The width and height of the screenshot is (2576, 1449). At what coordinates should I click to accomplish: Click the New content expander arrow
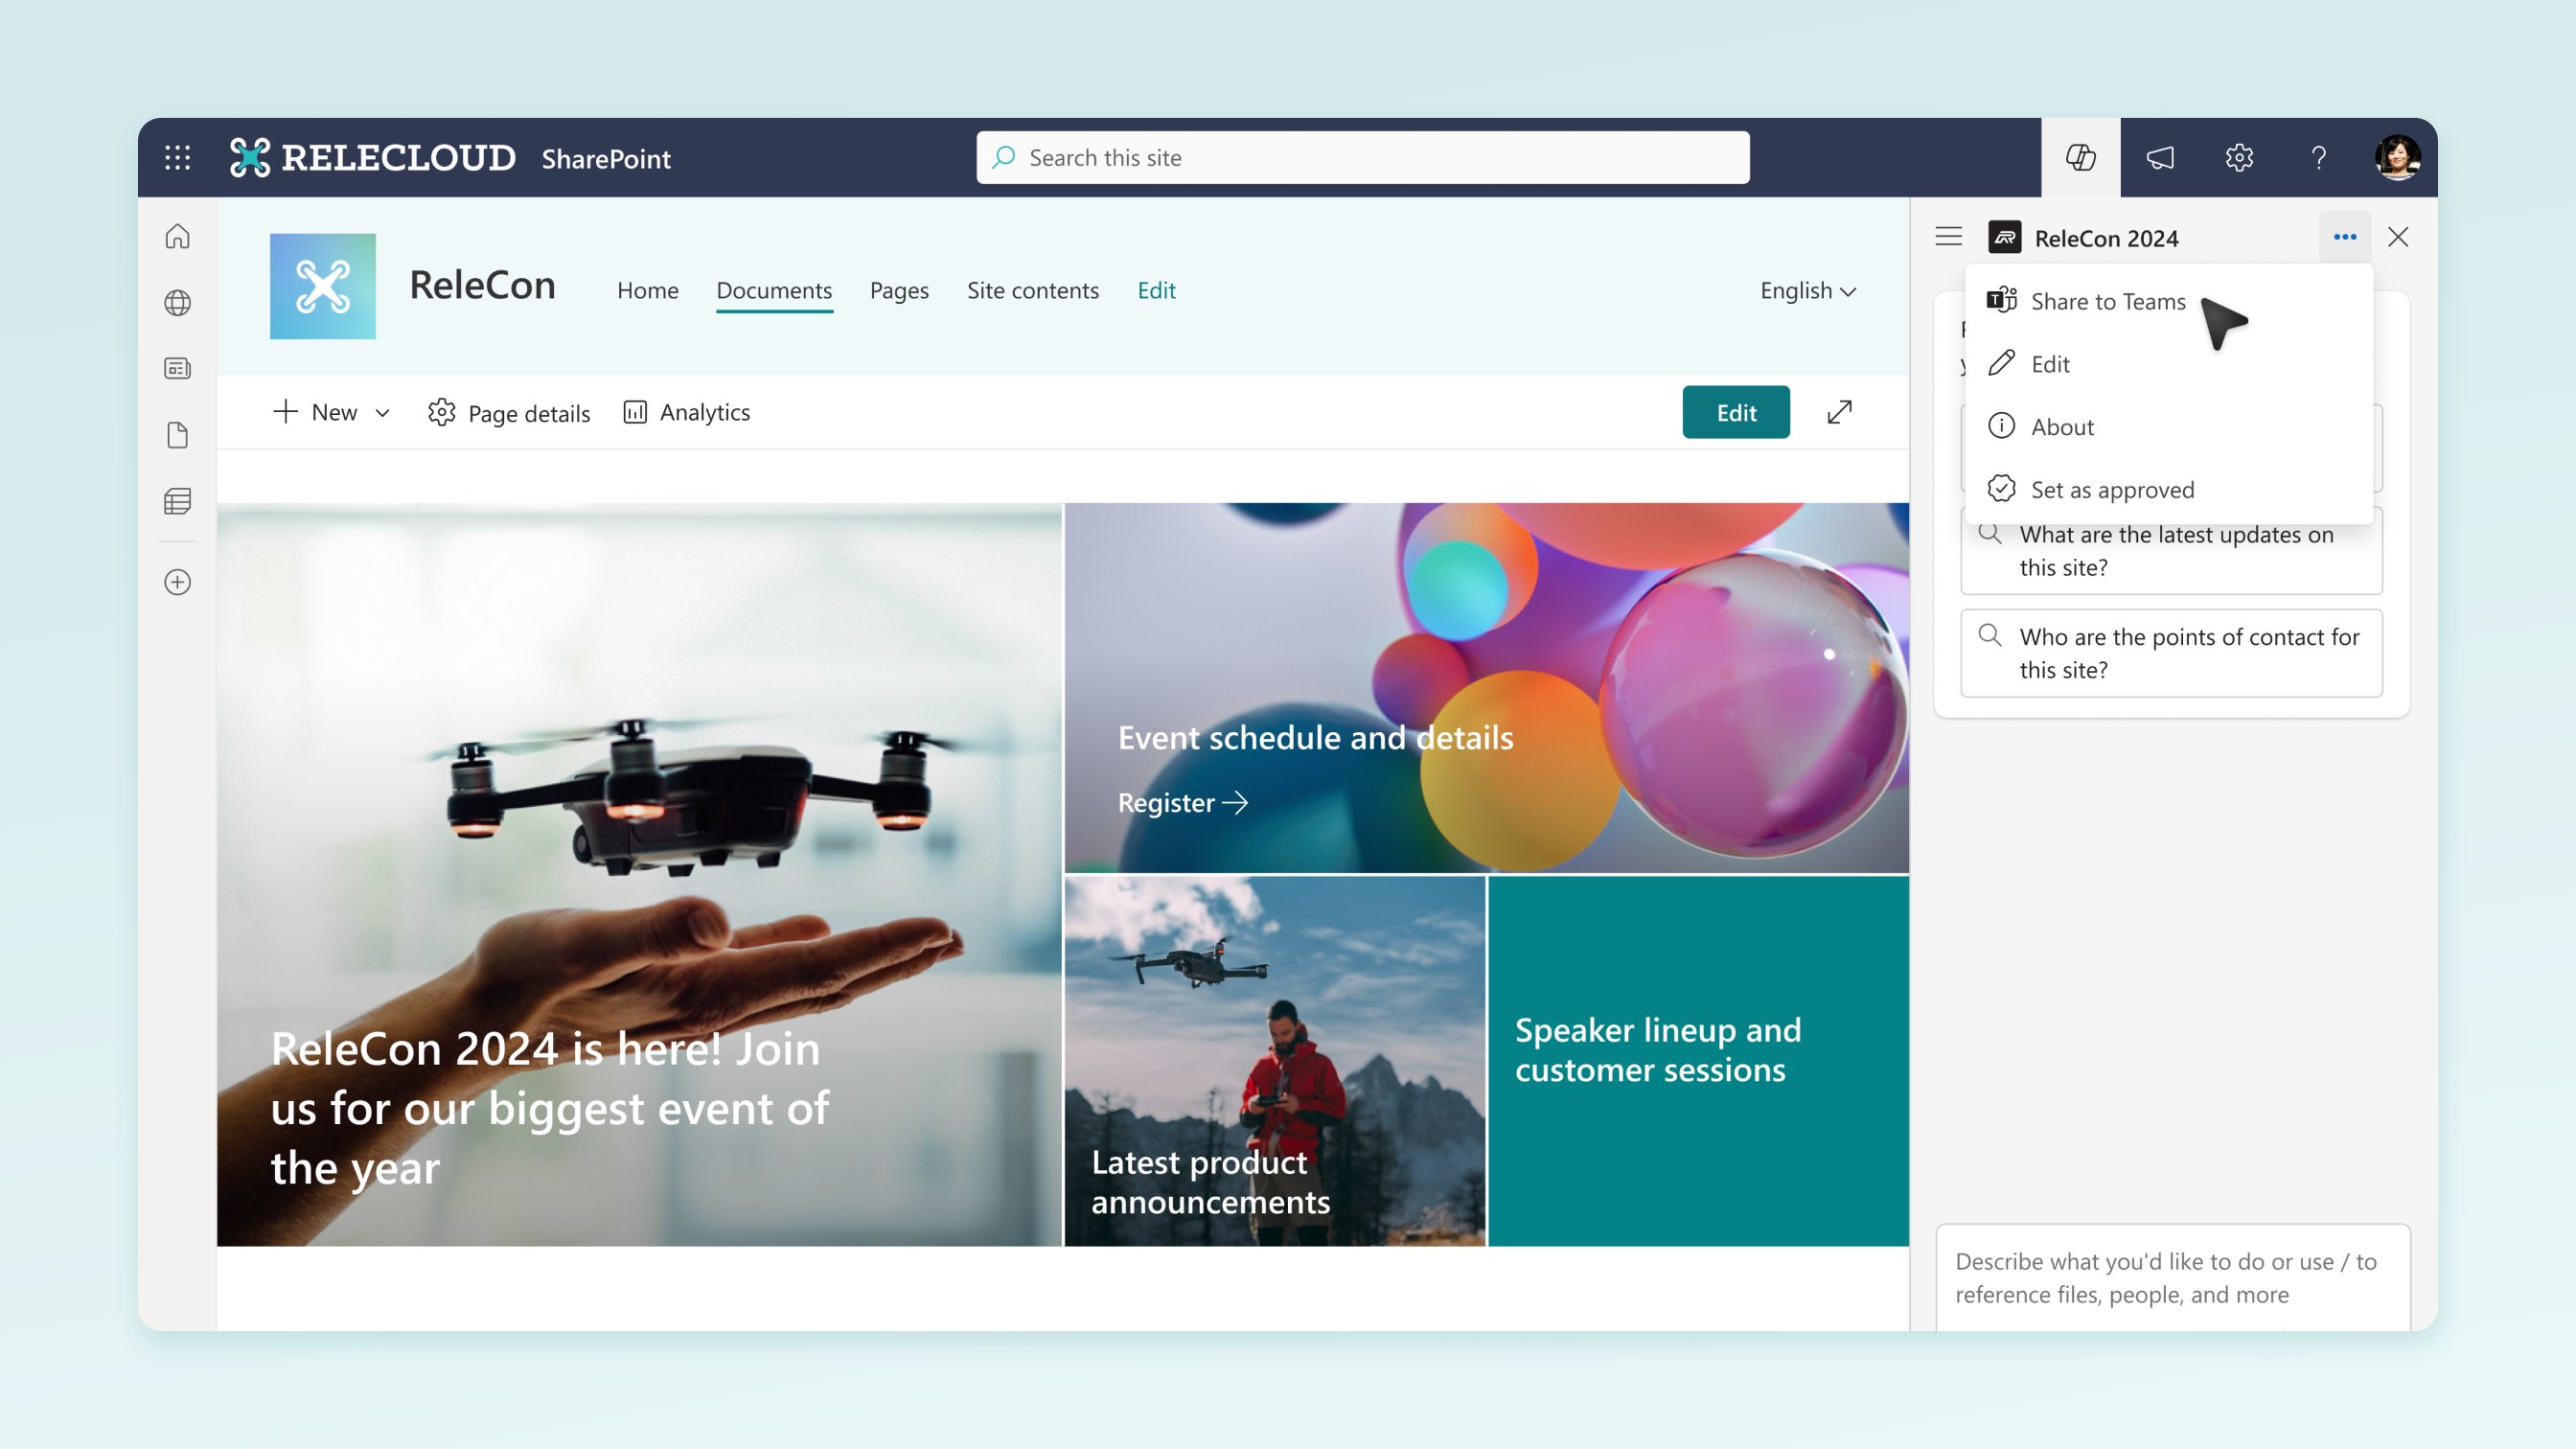click(380, 410)
